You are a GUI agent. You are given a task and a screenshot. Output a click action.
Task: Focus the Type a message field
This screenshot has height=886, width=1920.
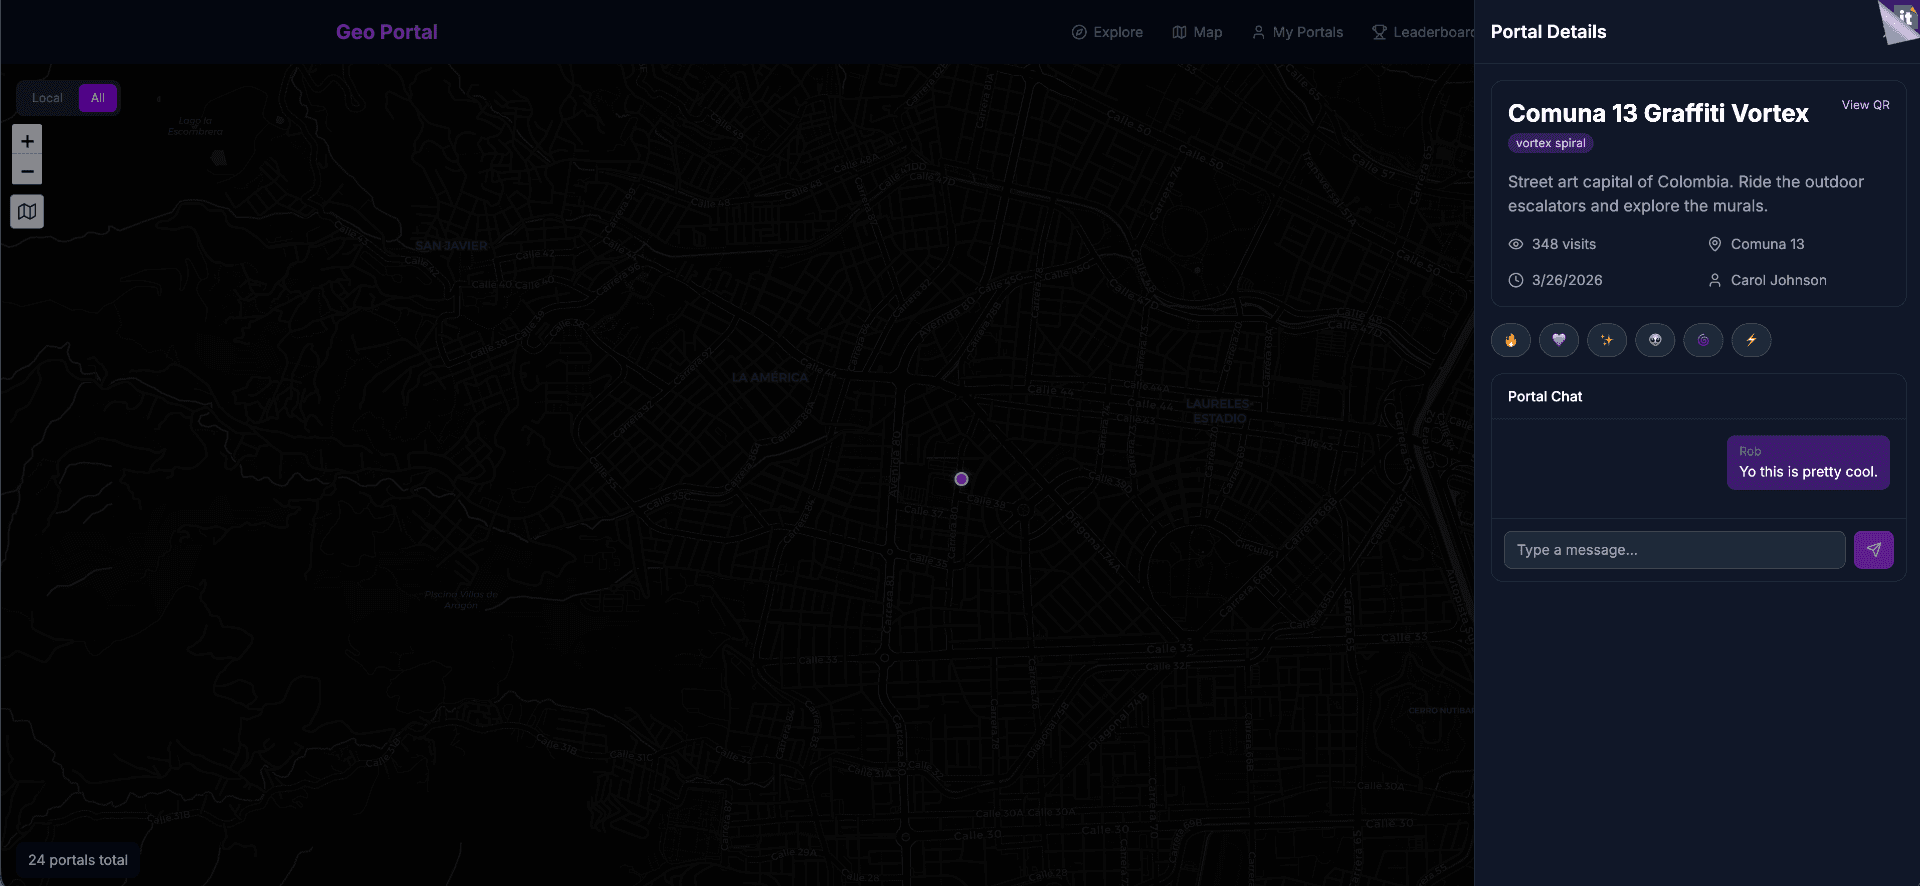coord(1674,550)
